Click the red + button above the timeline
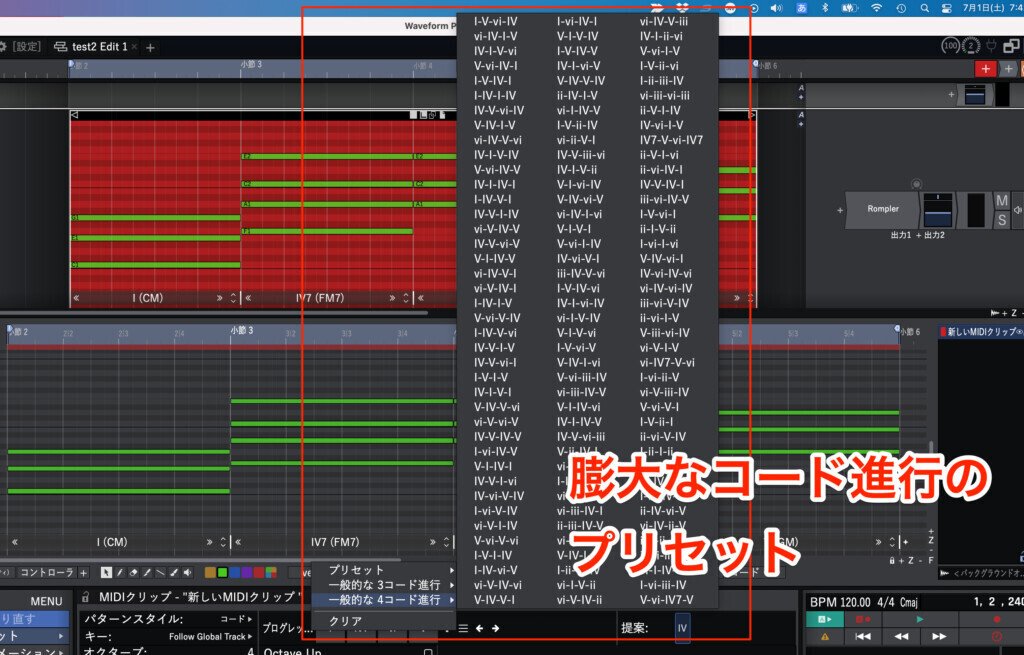Image resolution: width=1024 pixels, height=655 pixels. 986,68
